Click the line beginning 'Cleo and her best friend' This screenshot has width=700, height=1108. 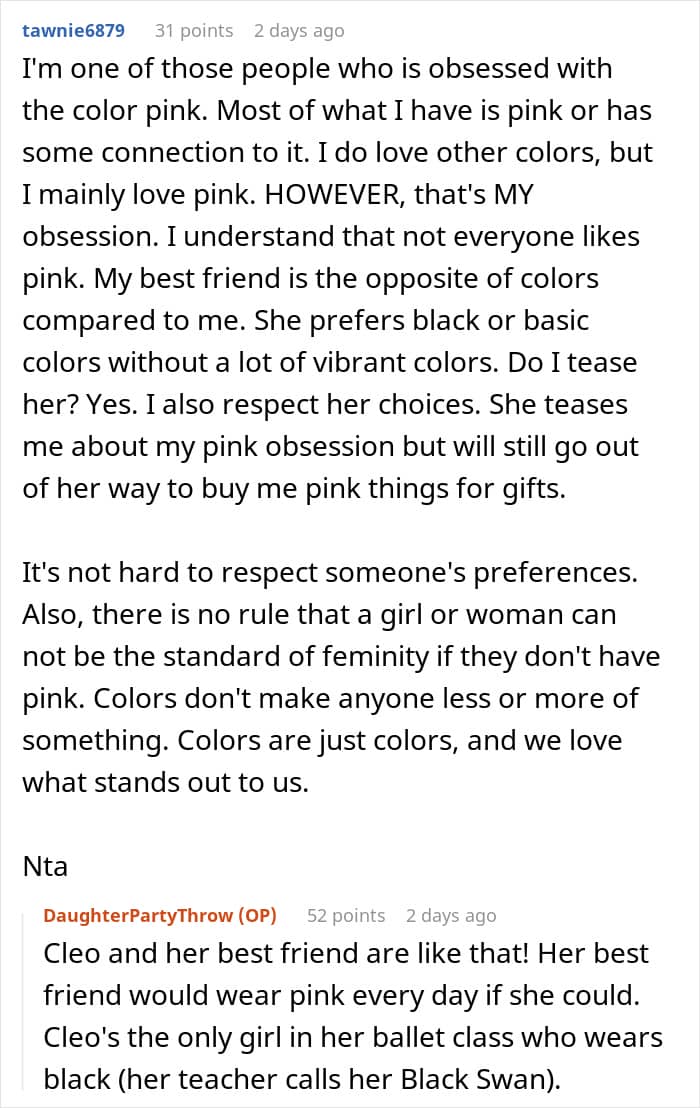[345, 953]
